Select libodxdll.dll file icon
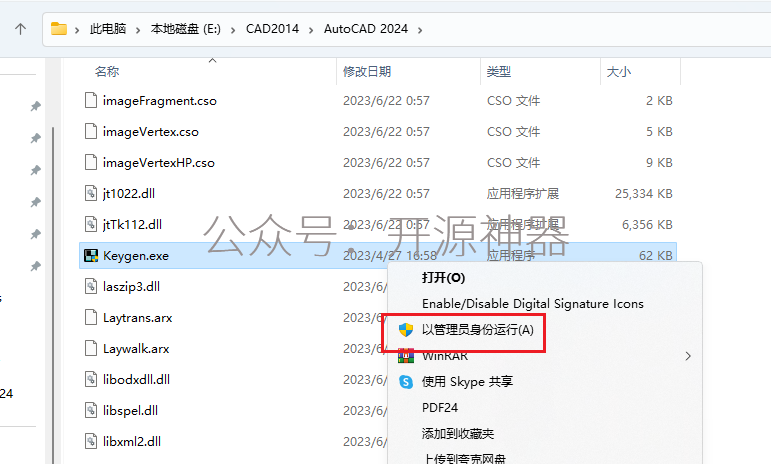The width and height of the screenshot is (771, 464). [x=91, y=379]
